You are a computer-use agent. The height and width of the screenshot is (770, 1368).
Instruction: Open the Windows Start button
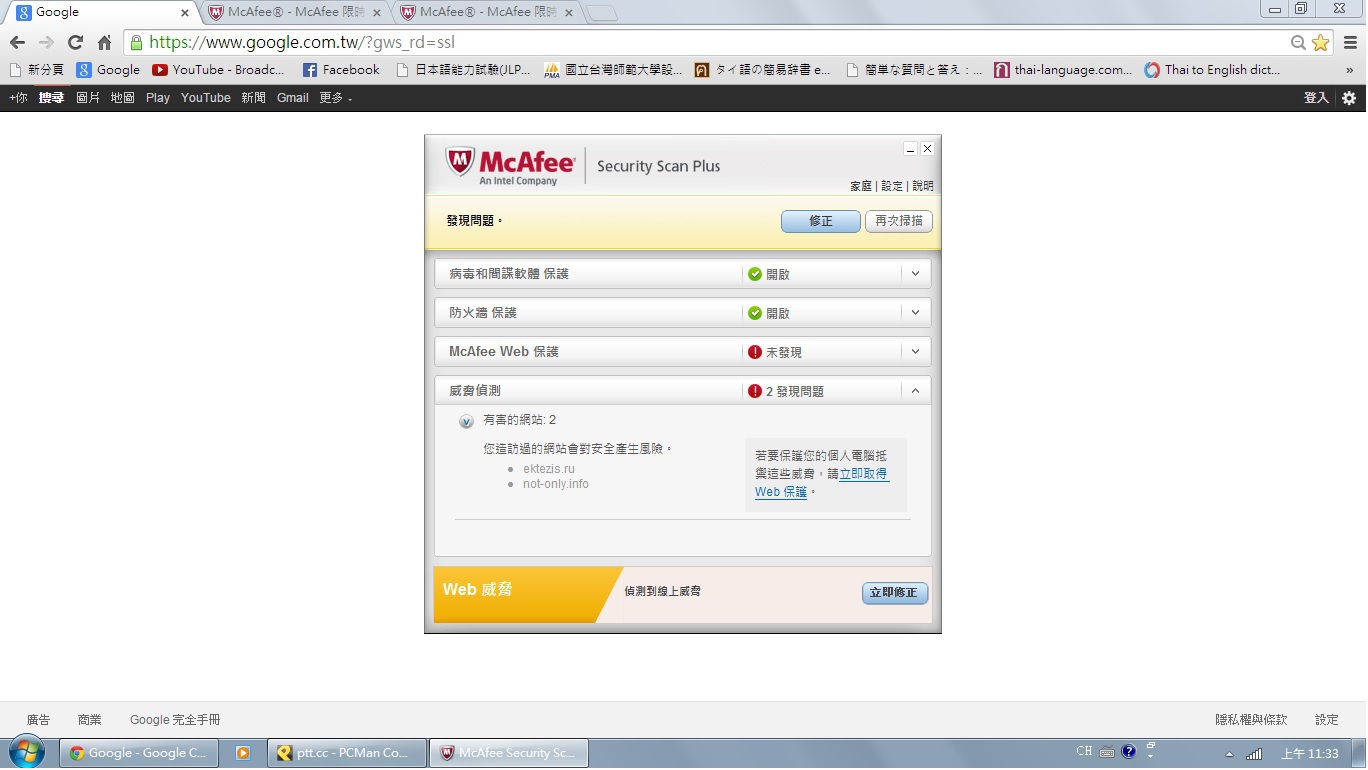26,752
